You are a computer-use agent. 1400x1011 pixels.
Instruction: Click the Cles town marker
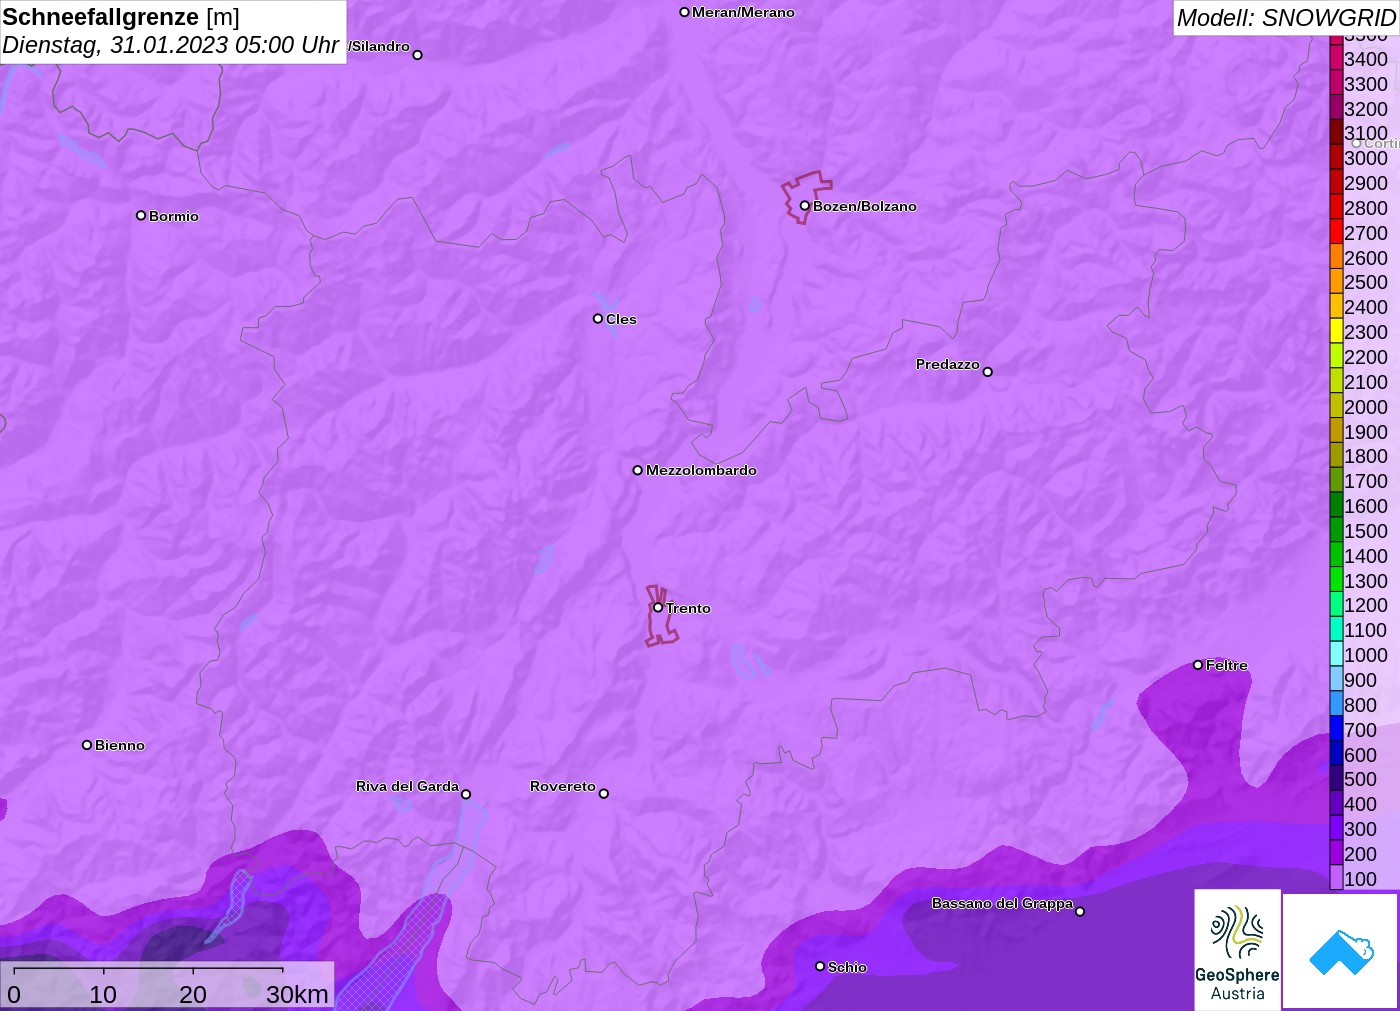tap(597, 319)
